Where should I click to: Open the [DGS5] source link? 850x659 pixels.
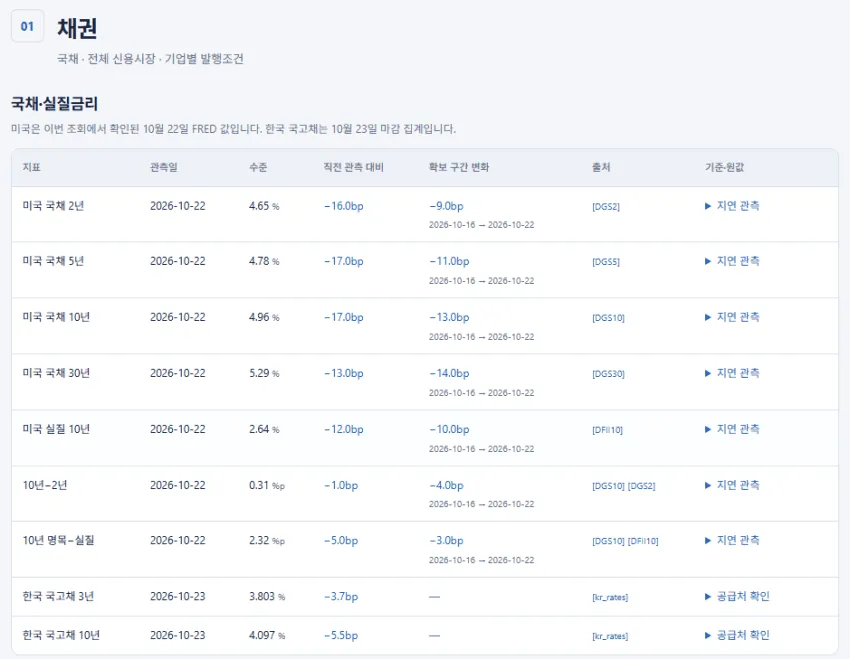606,262
